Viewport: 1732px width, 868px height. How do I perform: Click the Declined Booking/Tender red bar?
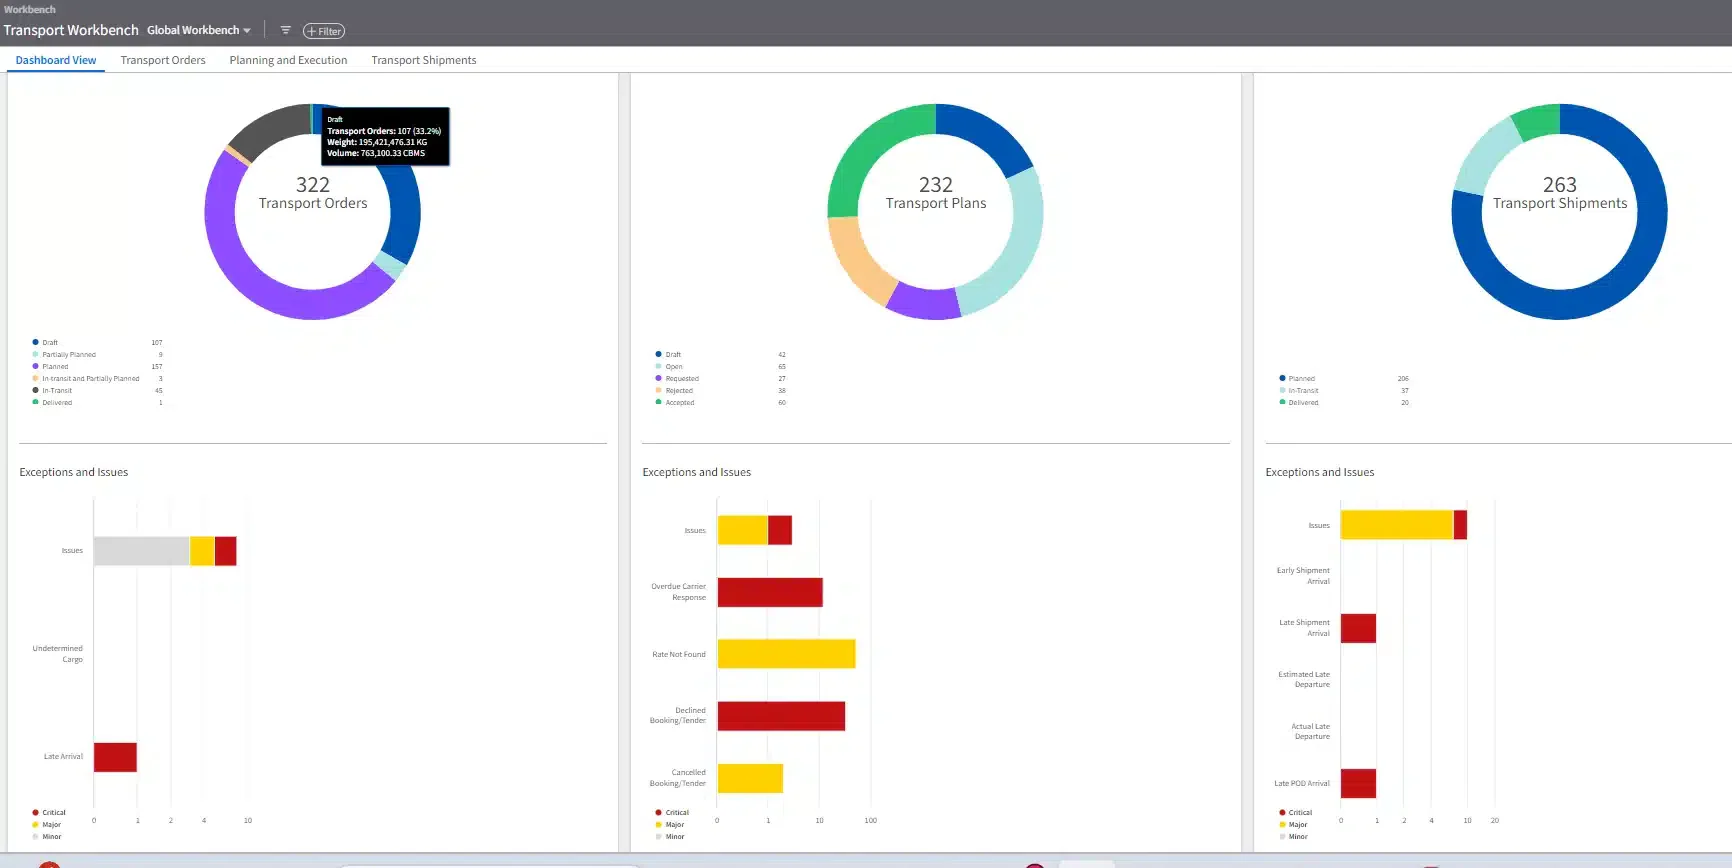781,716
